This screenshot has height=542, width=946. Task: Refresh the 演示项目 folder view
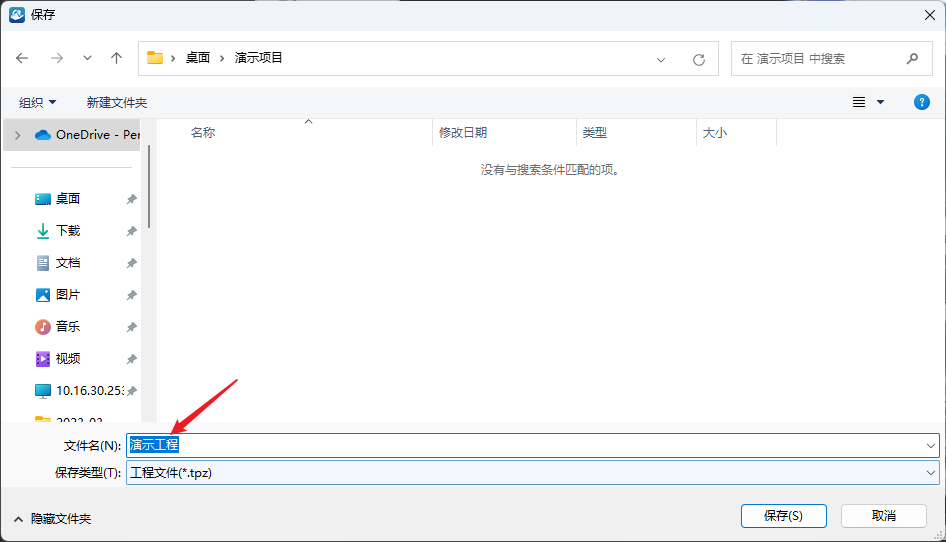pos(699,59)
